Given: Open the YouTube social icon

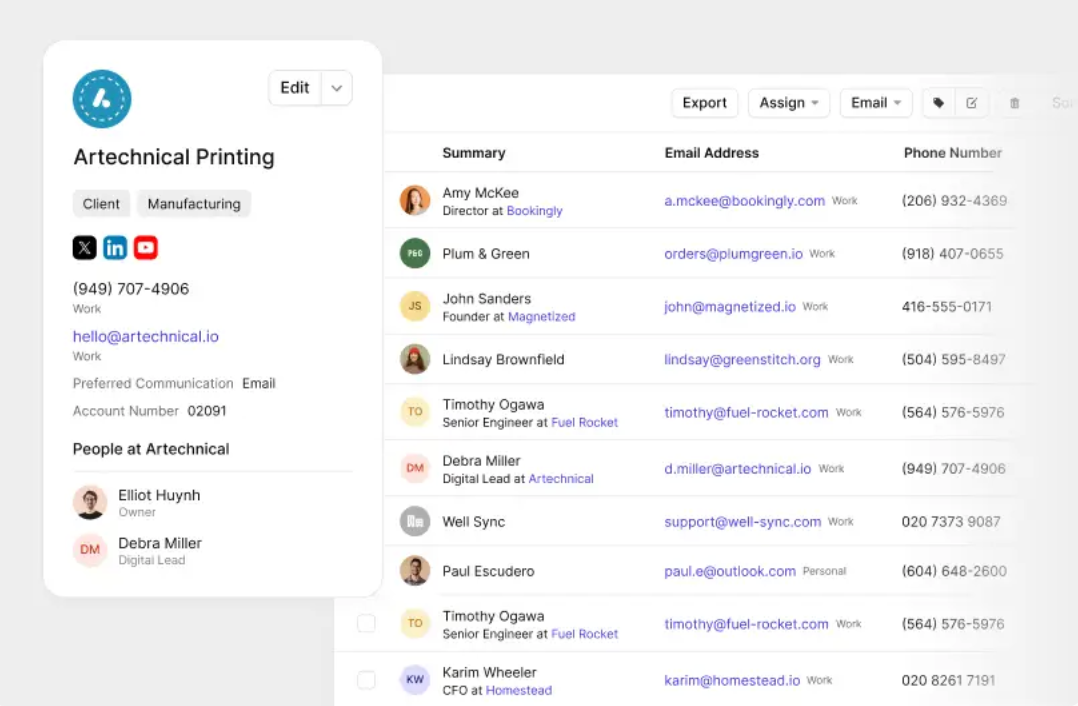Looking at the screenshot, I should (146, 247).
